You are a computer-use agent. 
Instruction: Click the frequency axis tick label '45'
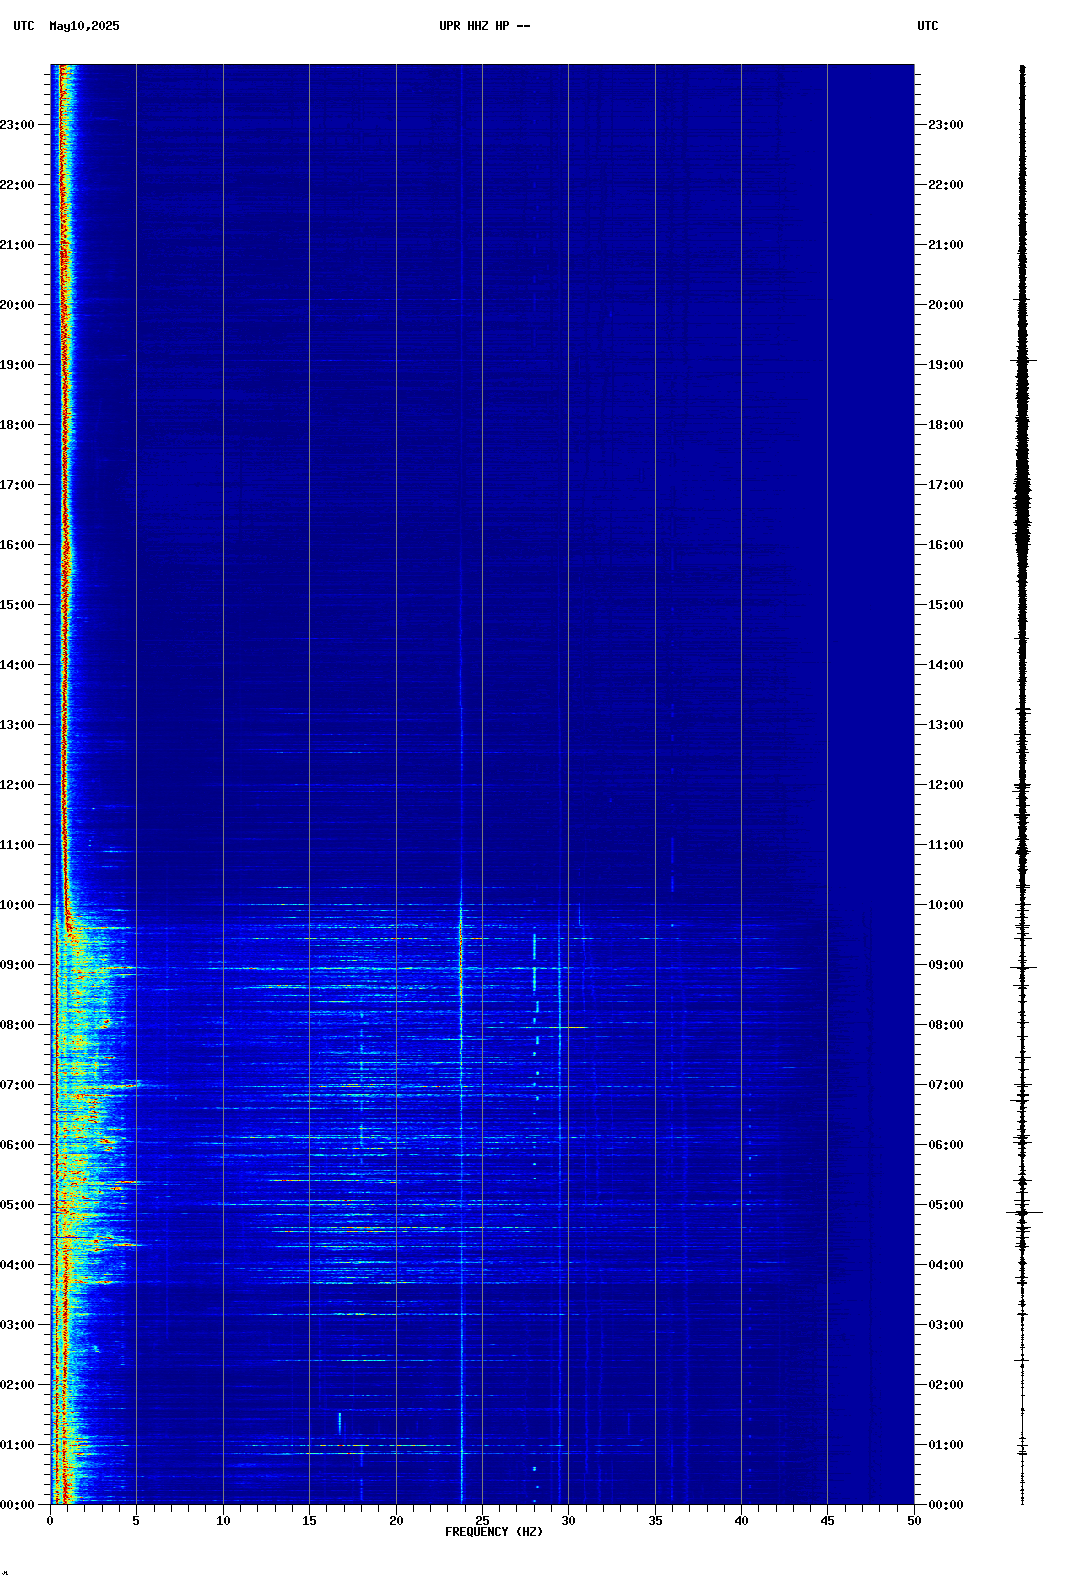827,1521
